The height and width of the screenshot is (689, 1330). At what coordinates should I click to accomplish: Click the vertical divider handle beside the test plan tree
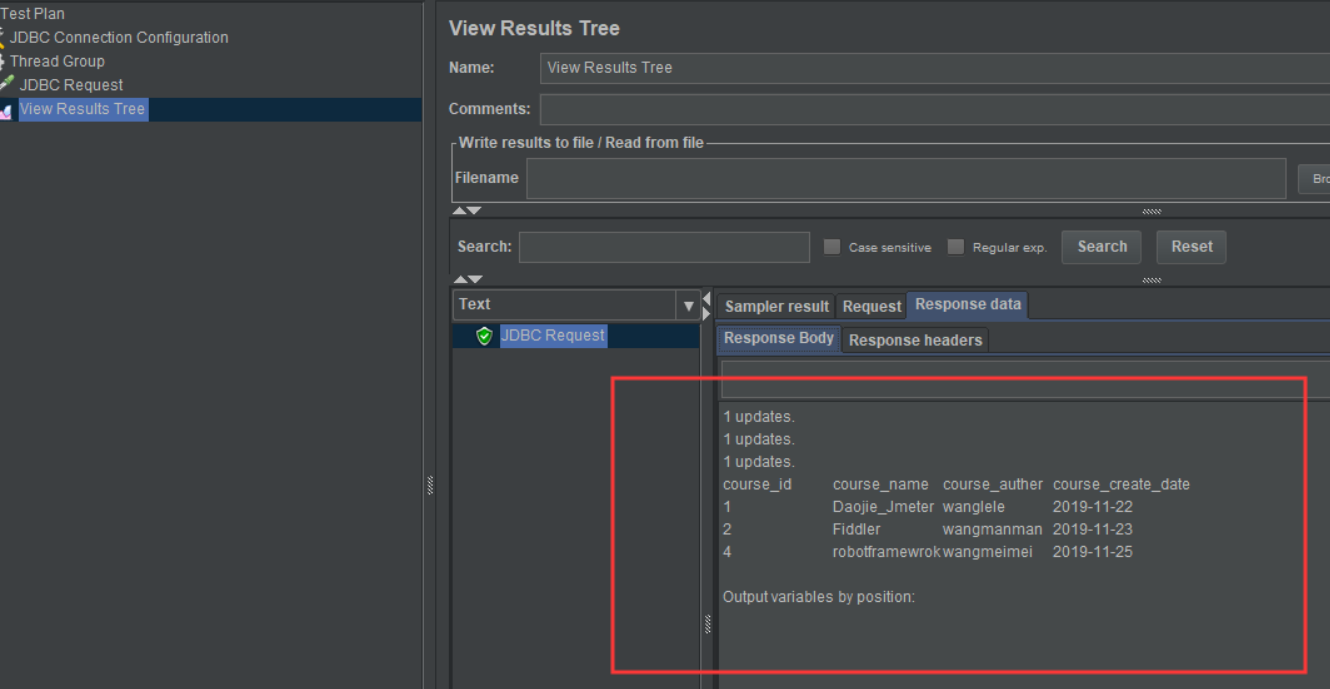pos(430,485)
